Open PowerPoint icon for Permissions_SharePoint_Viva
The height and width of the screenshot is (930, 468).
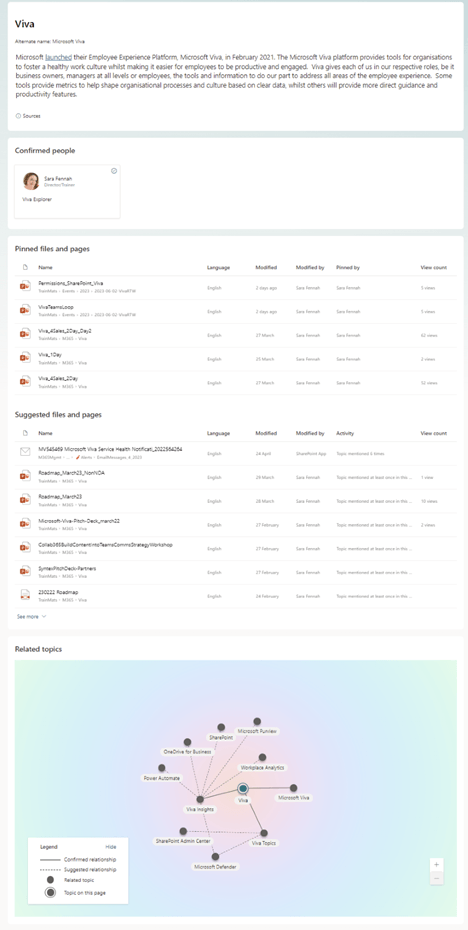(25, 286)
